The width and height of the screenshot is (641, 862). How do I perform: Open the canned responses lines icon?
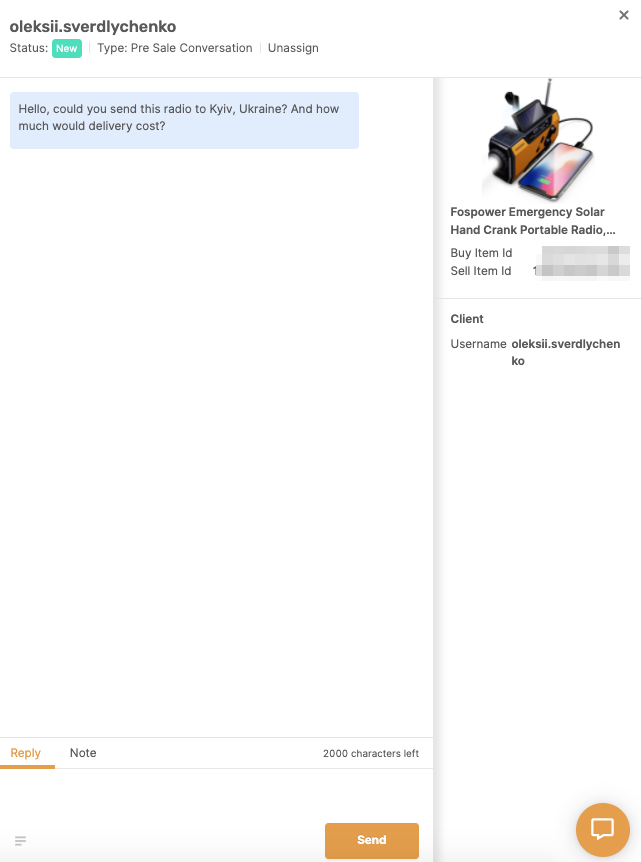coord(20,841)
